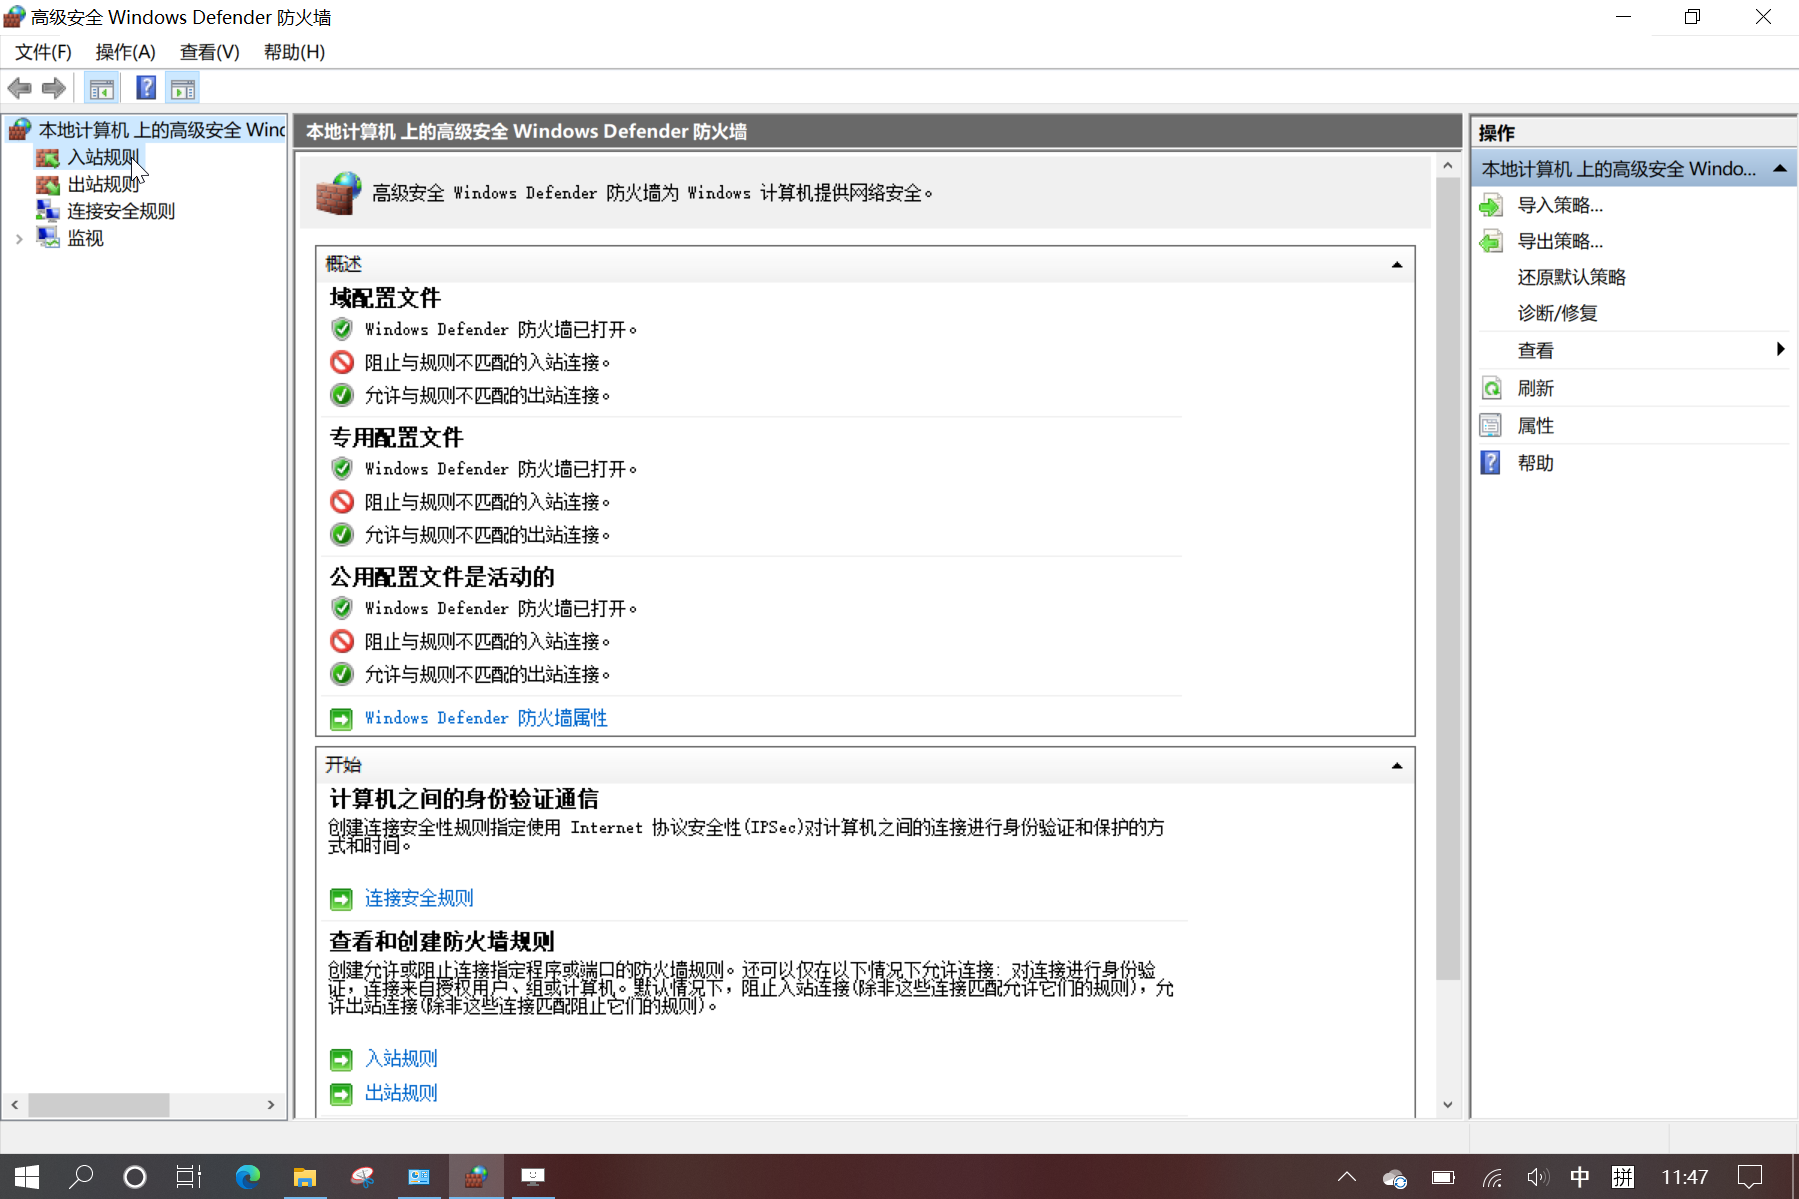
Task: Click the center pane scrollbar down arrow
Action: [x=1447, y=1105]
